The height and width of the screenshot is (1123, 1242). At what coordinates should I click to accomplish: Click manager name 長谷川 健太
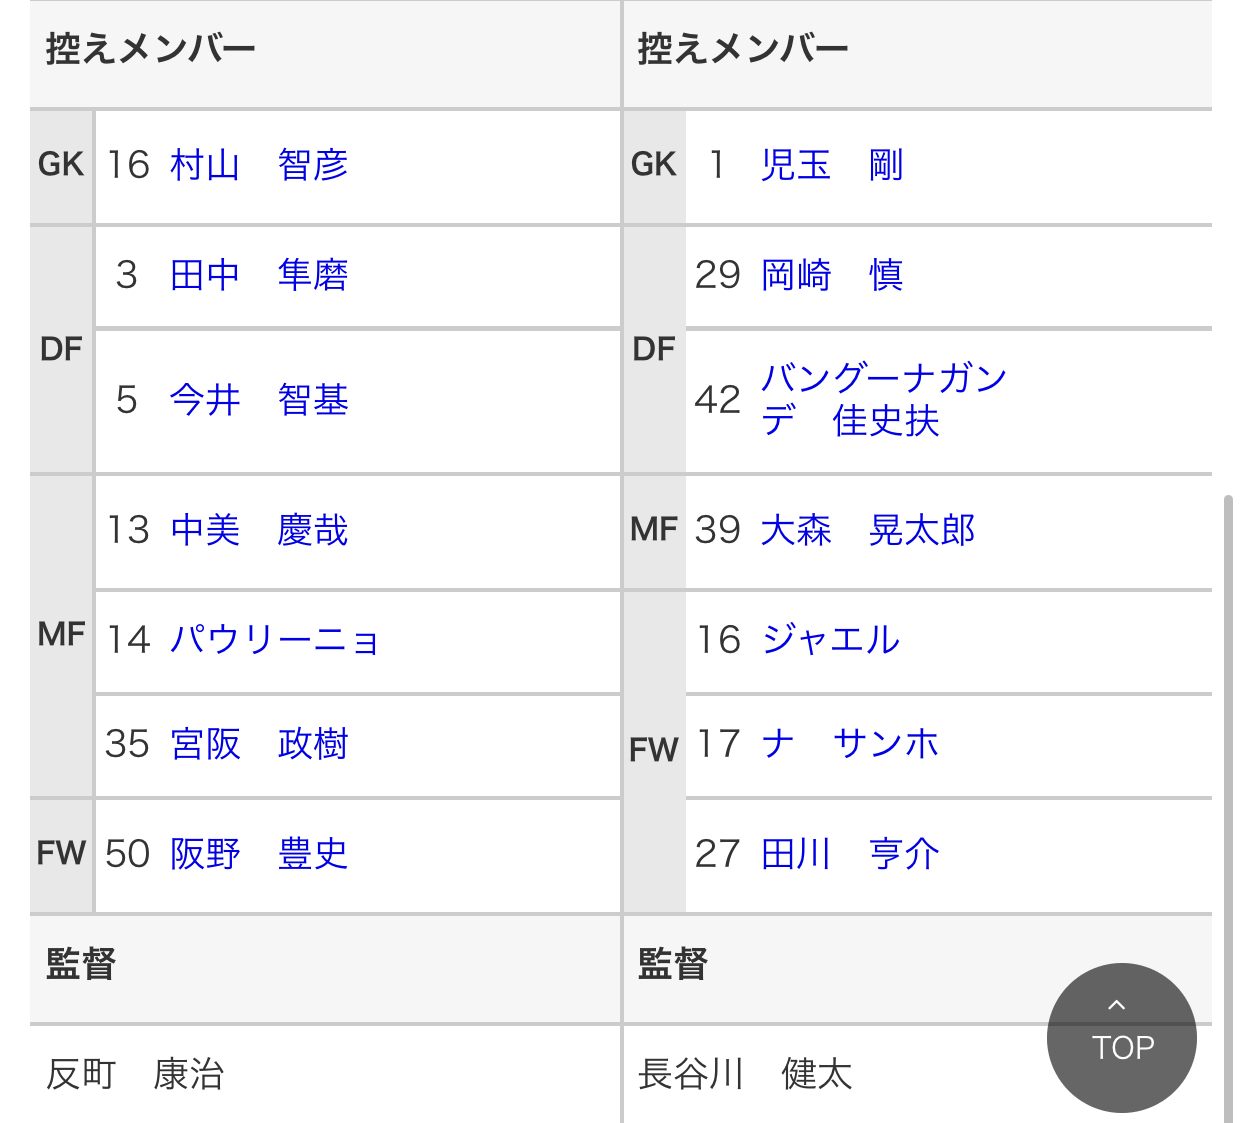click(745, 1075)
